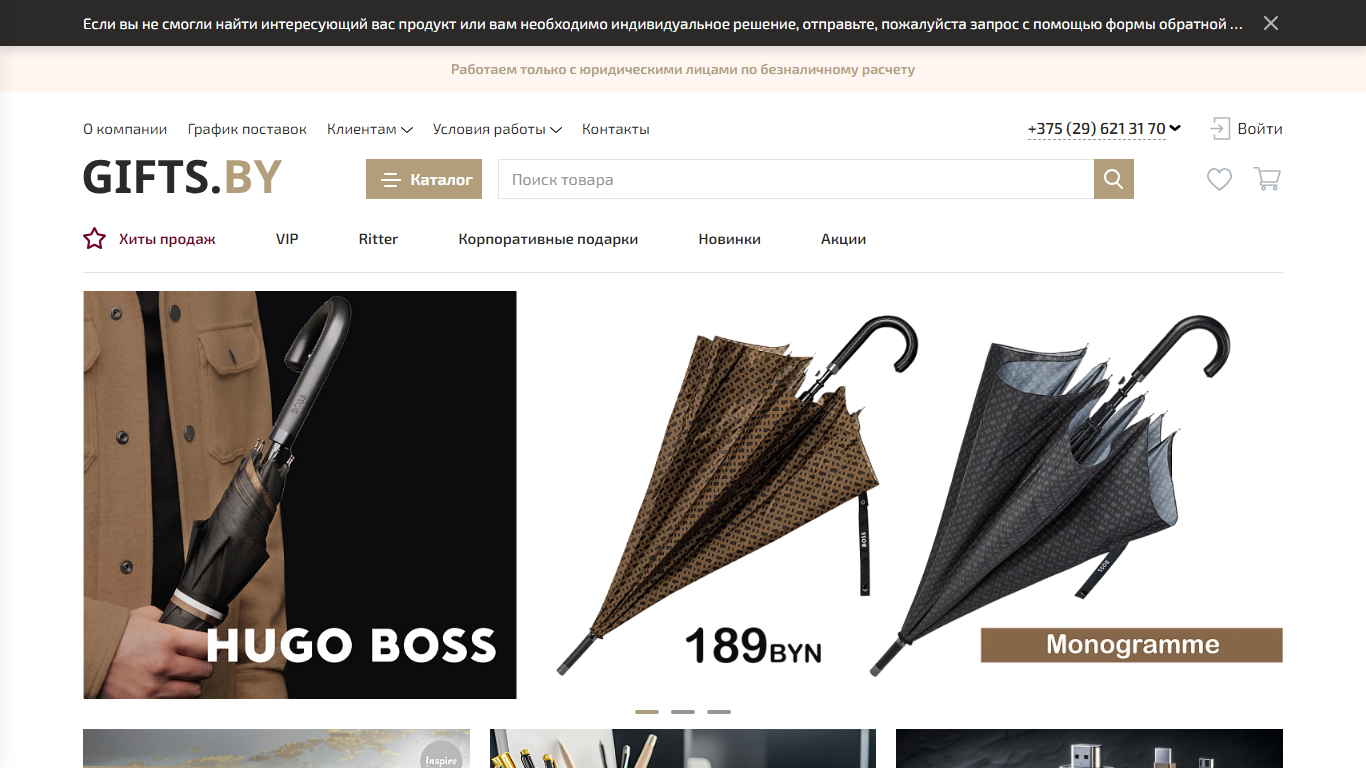Click the +375 (29) 621 31 70 phone number
The image size is (1366, 768).
click(x=1096, y=128)
